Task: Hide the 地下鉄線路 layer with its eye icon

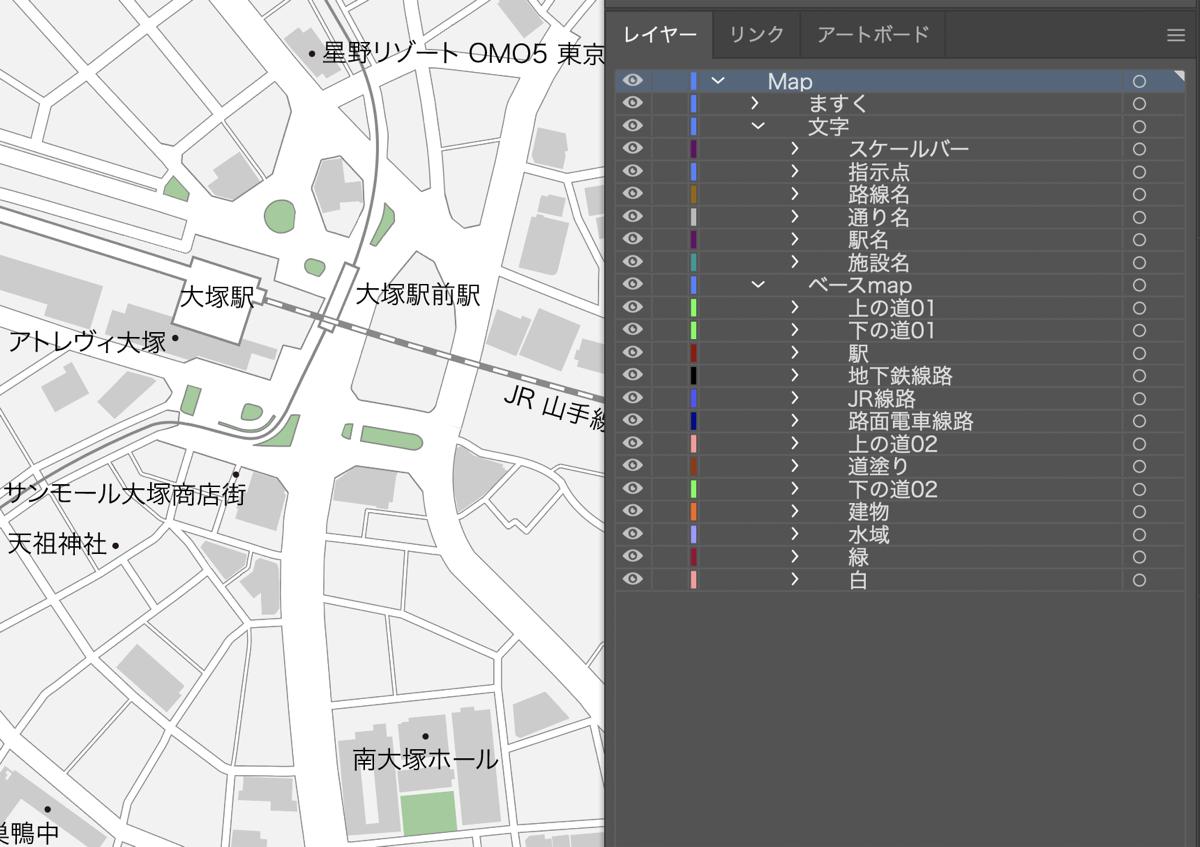Action: [632, 375]
